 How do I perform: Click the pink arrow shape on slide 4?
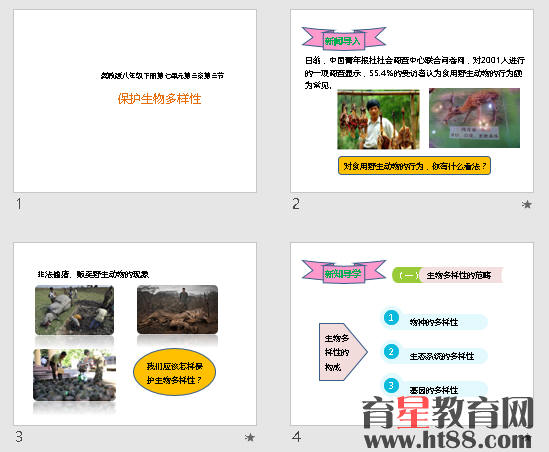pyautogui.click(x=343, y=352)
